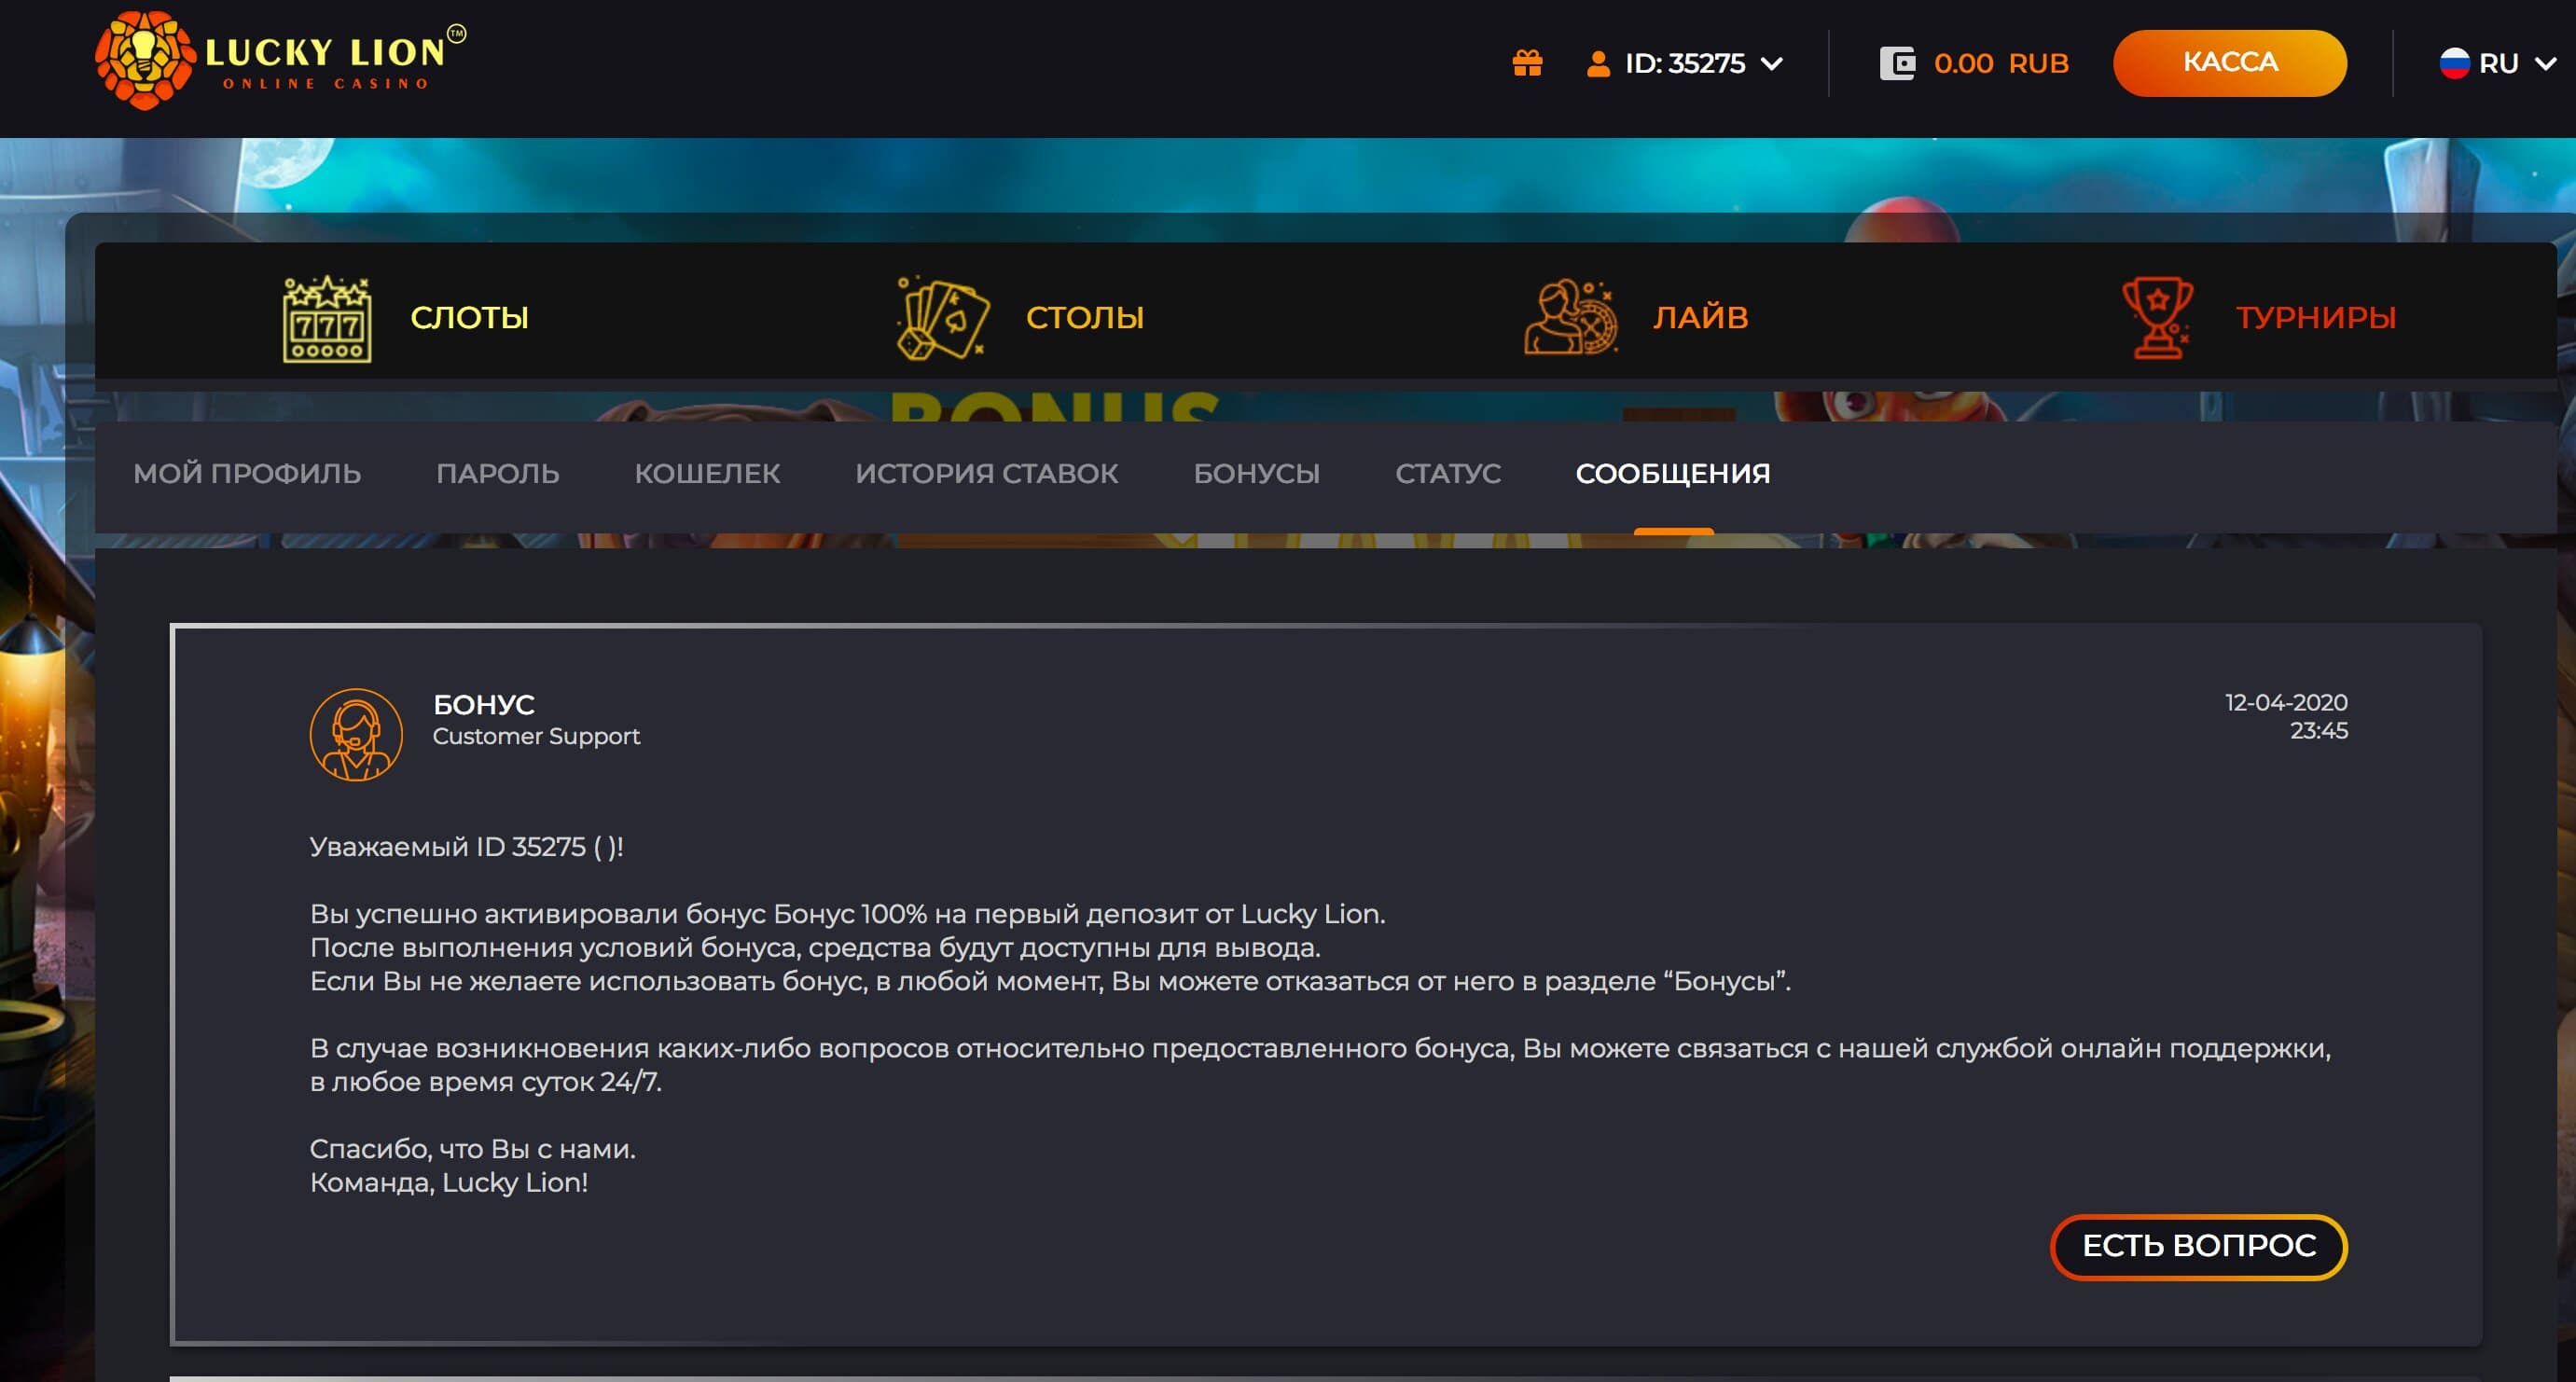This screenshot has width=2576, height=1382.
Task: Click the greeting line Уважаемый ID 35275
Action: click(x=466, y=848)
